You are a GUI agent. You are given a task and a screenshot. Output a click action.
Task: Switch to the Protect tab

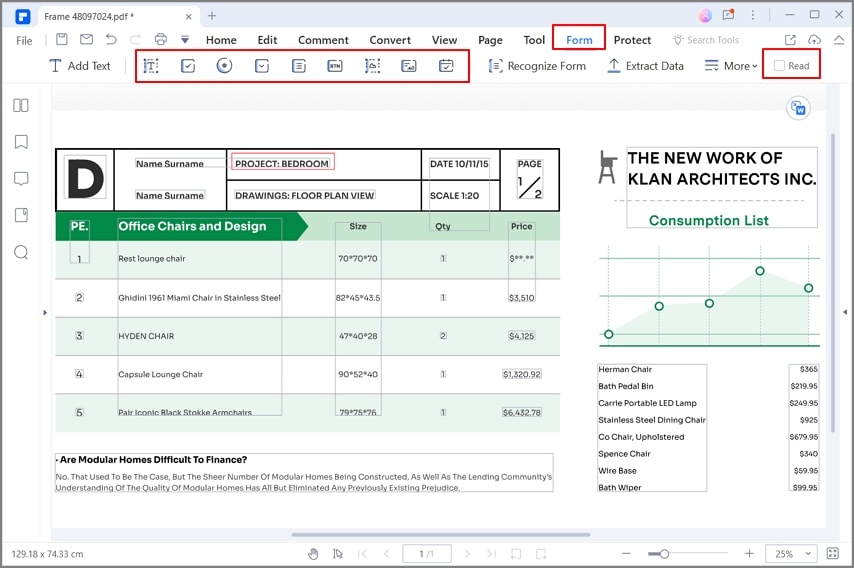(x=632, y=40)
